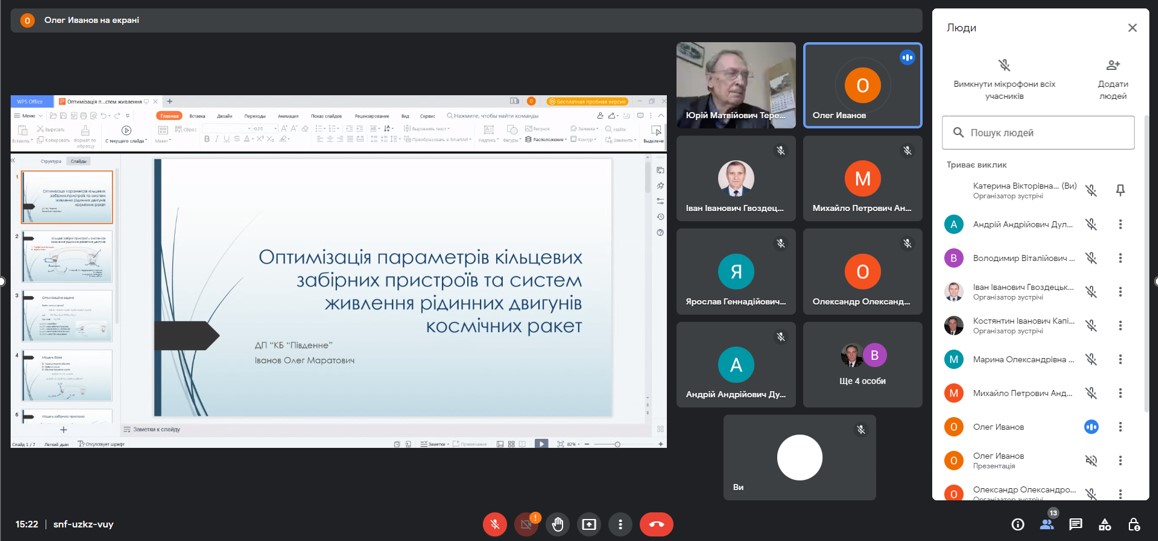Open host controls lock icon
The width and height of the screenshot is (1158, 541).
pos(1134,524)
